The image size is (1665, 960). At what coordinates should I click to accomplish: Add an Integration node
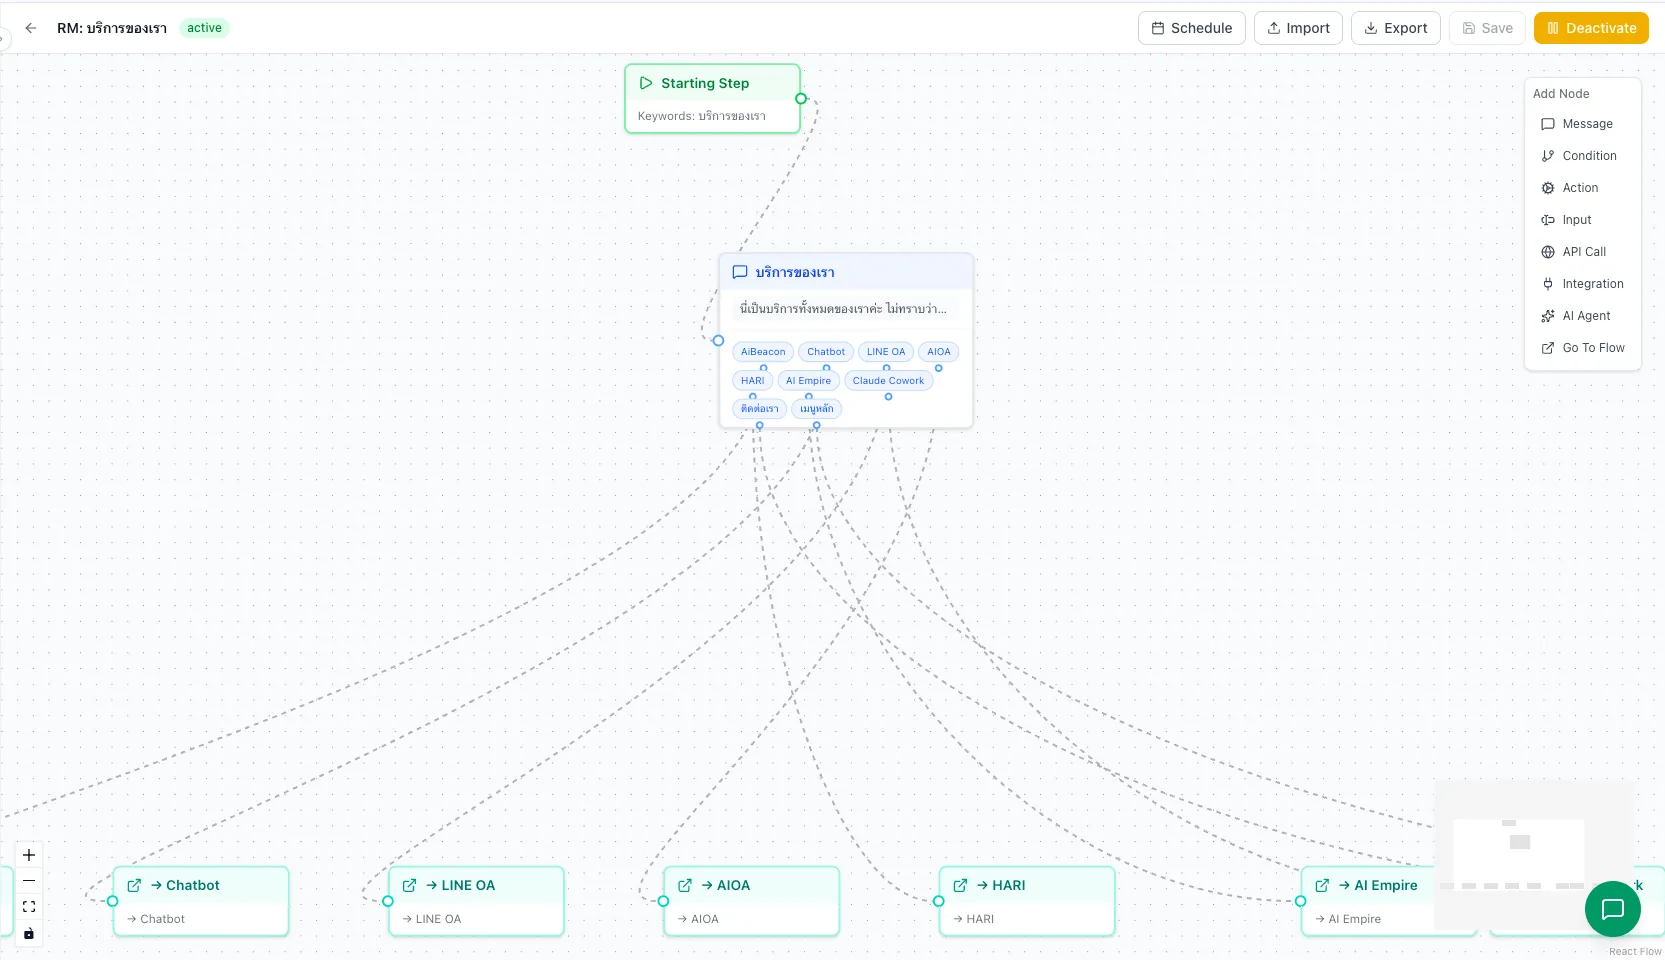[1582, 284]
